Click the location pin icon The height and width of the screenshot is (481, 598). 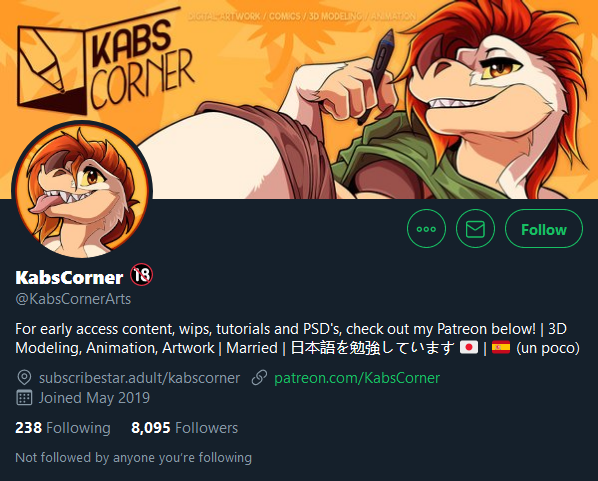pos(24,378)
